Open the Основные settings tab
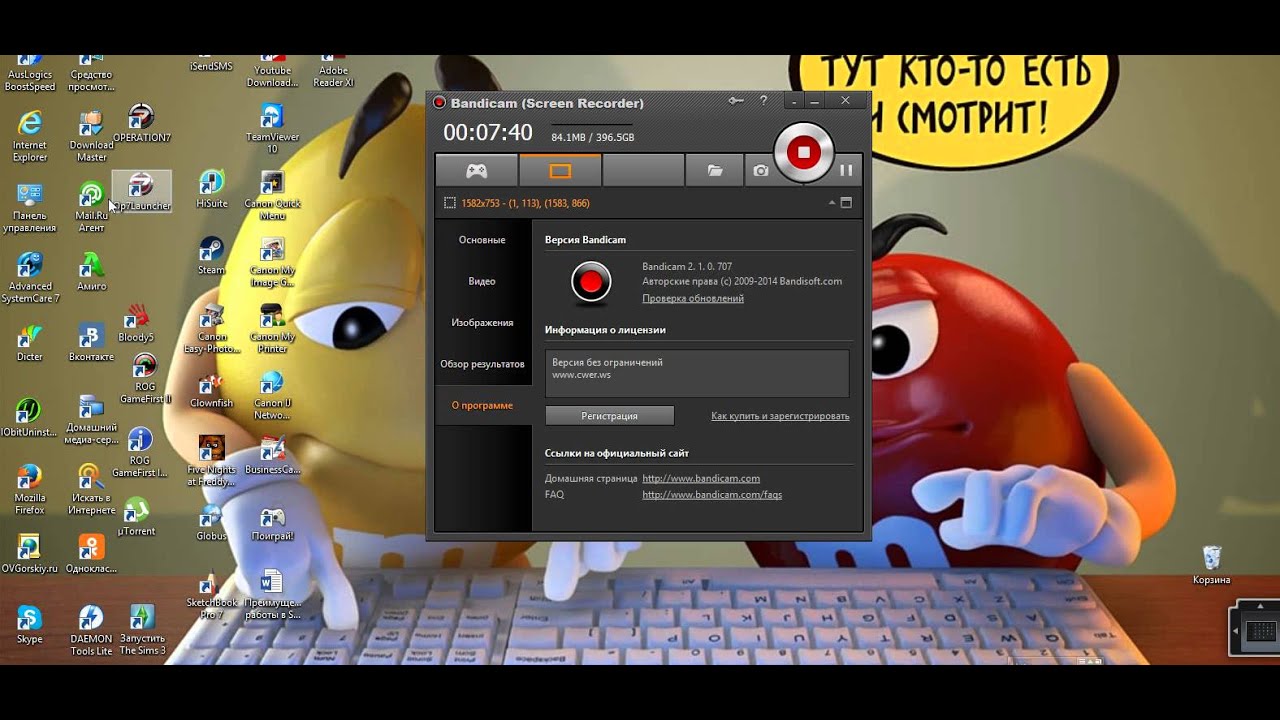The image size is (1280, 720). coord(482,240)
